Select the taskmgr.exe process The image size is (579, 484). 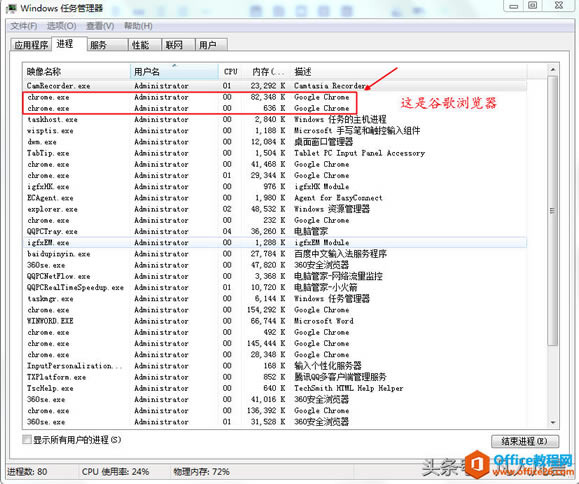275,299
